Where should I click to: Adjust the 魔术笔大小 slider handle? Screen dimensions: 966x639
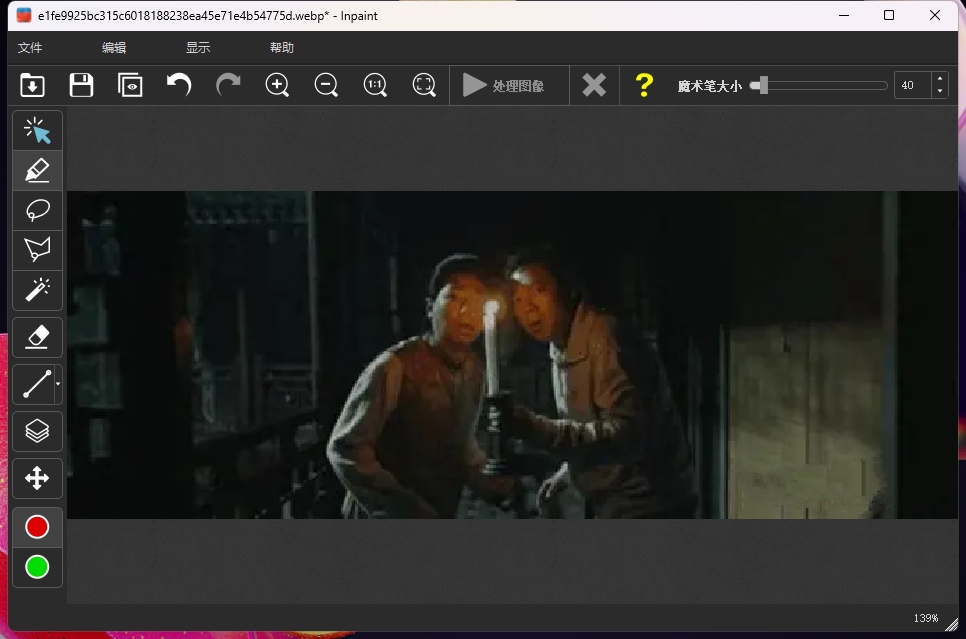point(763,86)
